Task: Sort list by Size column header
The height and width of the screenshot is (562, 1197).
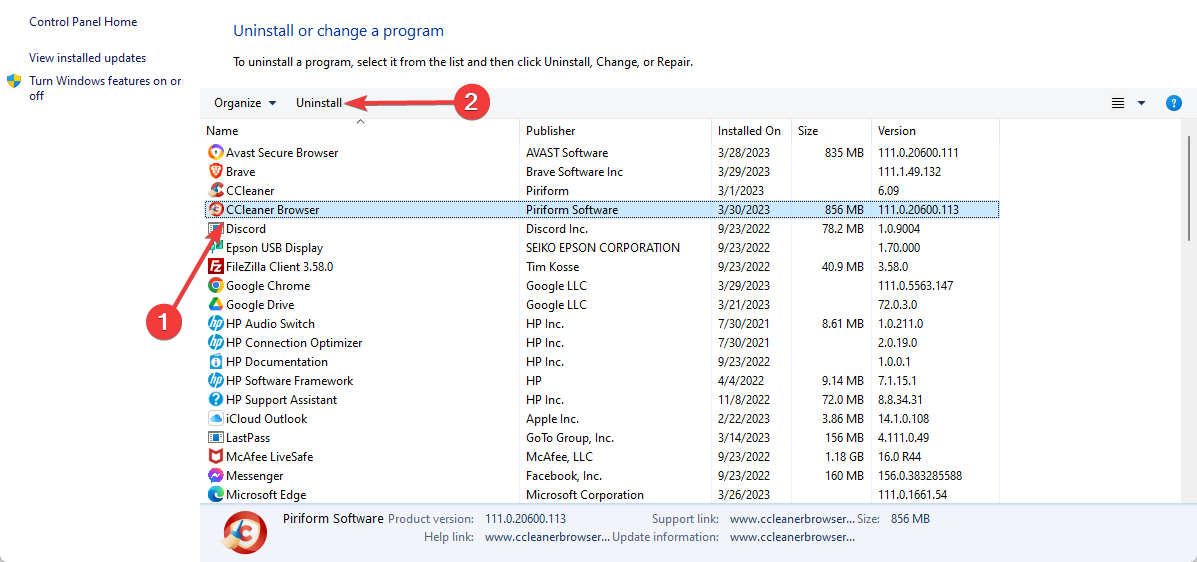Action: pyautogui.click(x=831, y=131)
